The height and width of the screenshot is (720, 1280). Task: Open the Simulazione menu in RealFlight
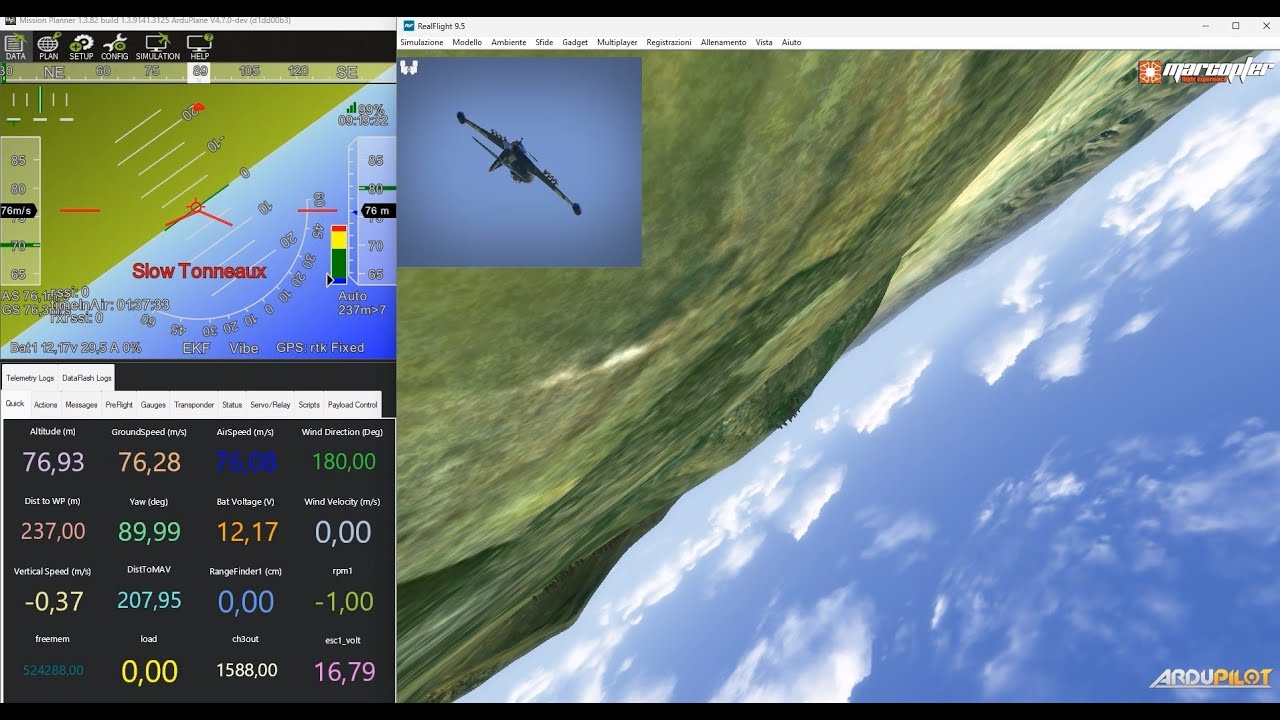[x=421, y=42]
